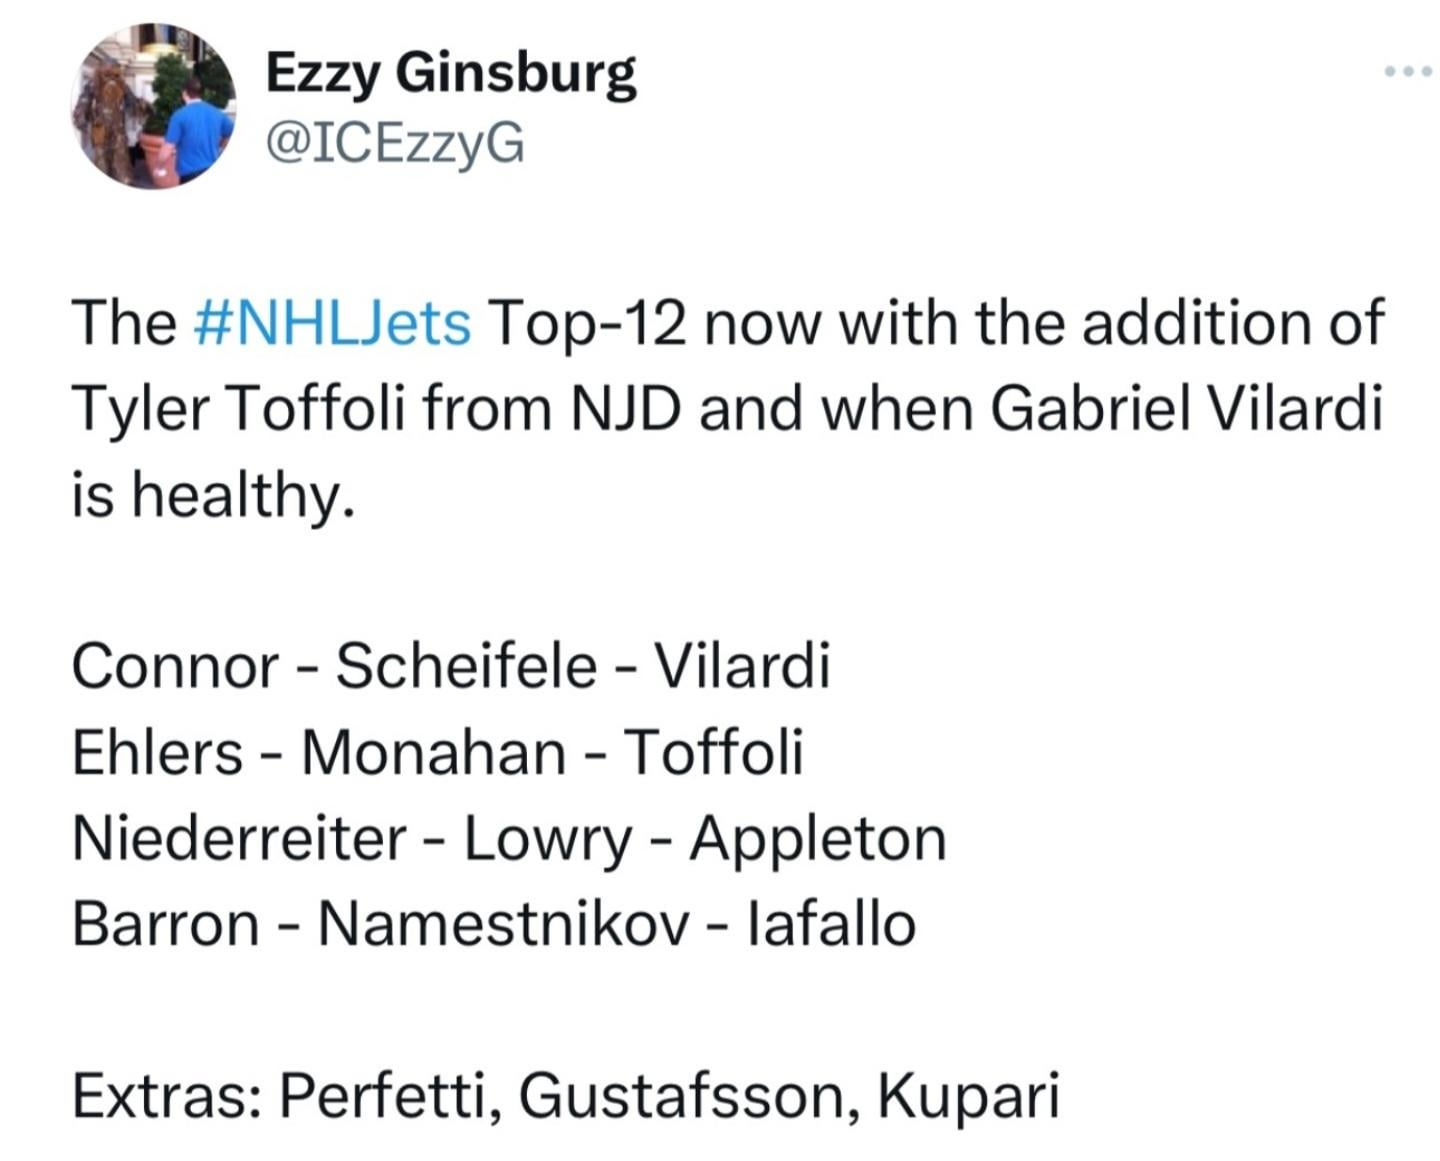Click Niederreiter in the third line
Image resolution: width=1440 pixels, height=1161 pixels.
point(239,838)
